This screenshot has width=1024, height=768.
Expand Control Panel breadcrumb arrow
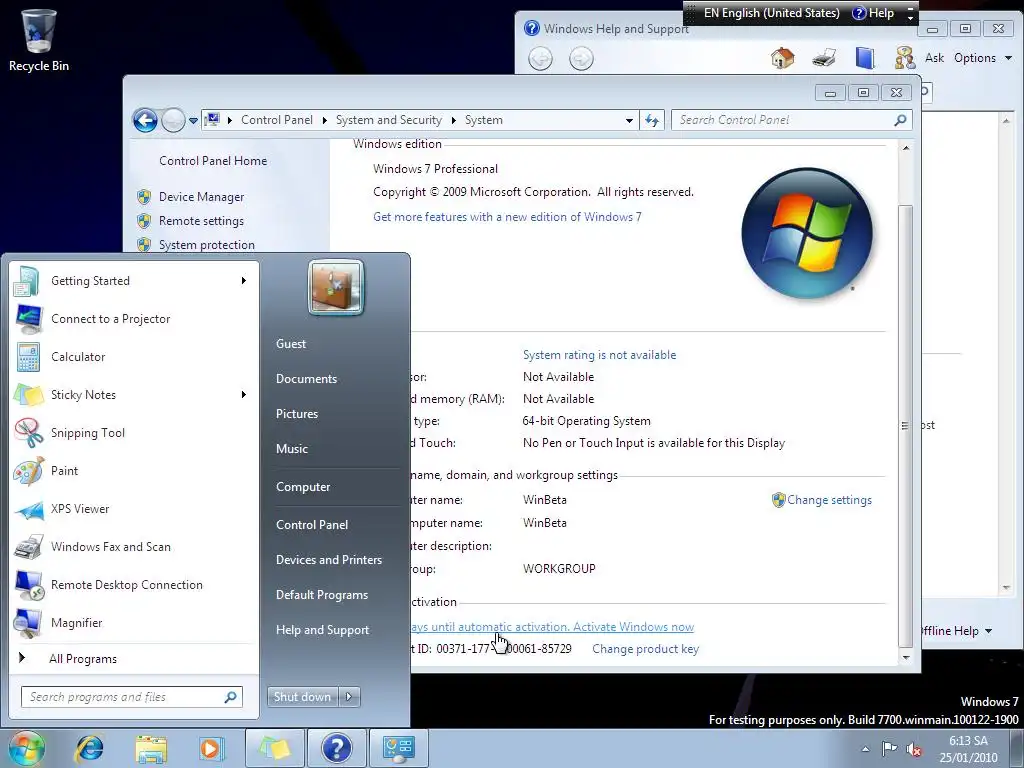coord(325,120)
